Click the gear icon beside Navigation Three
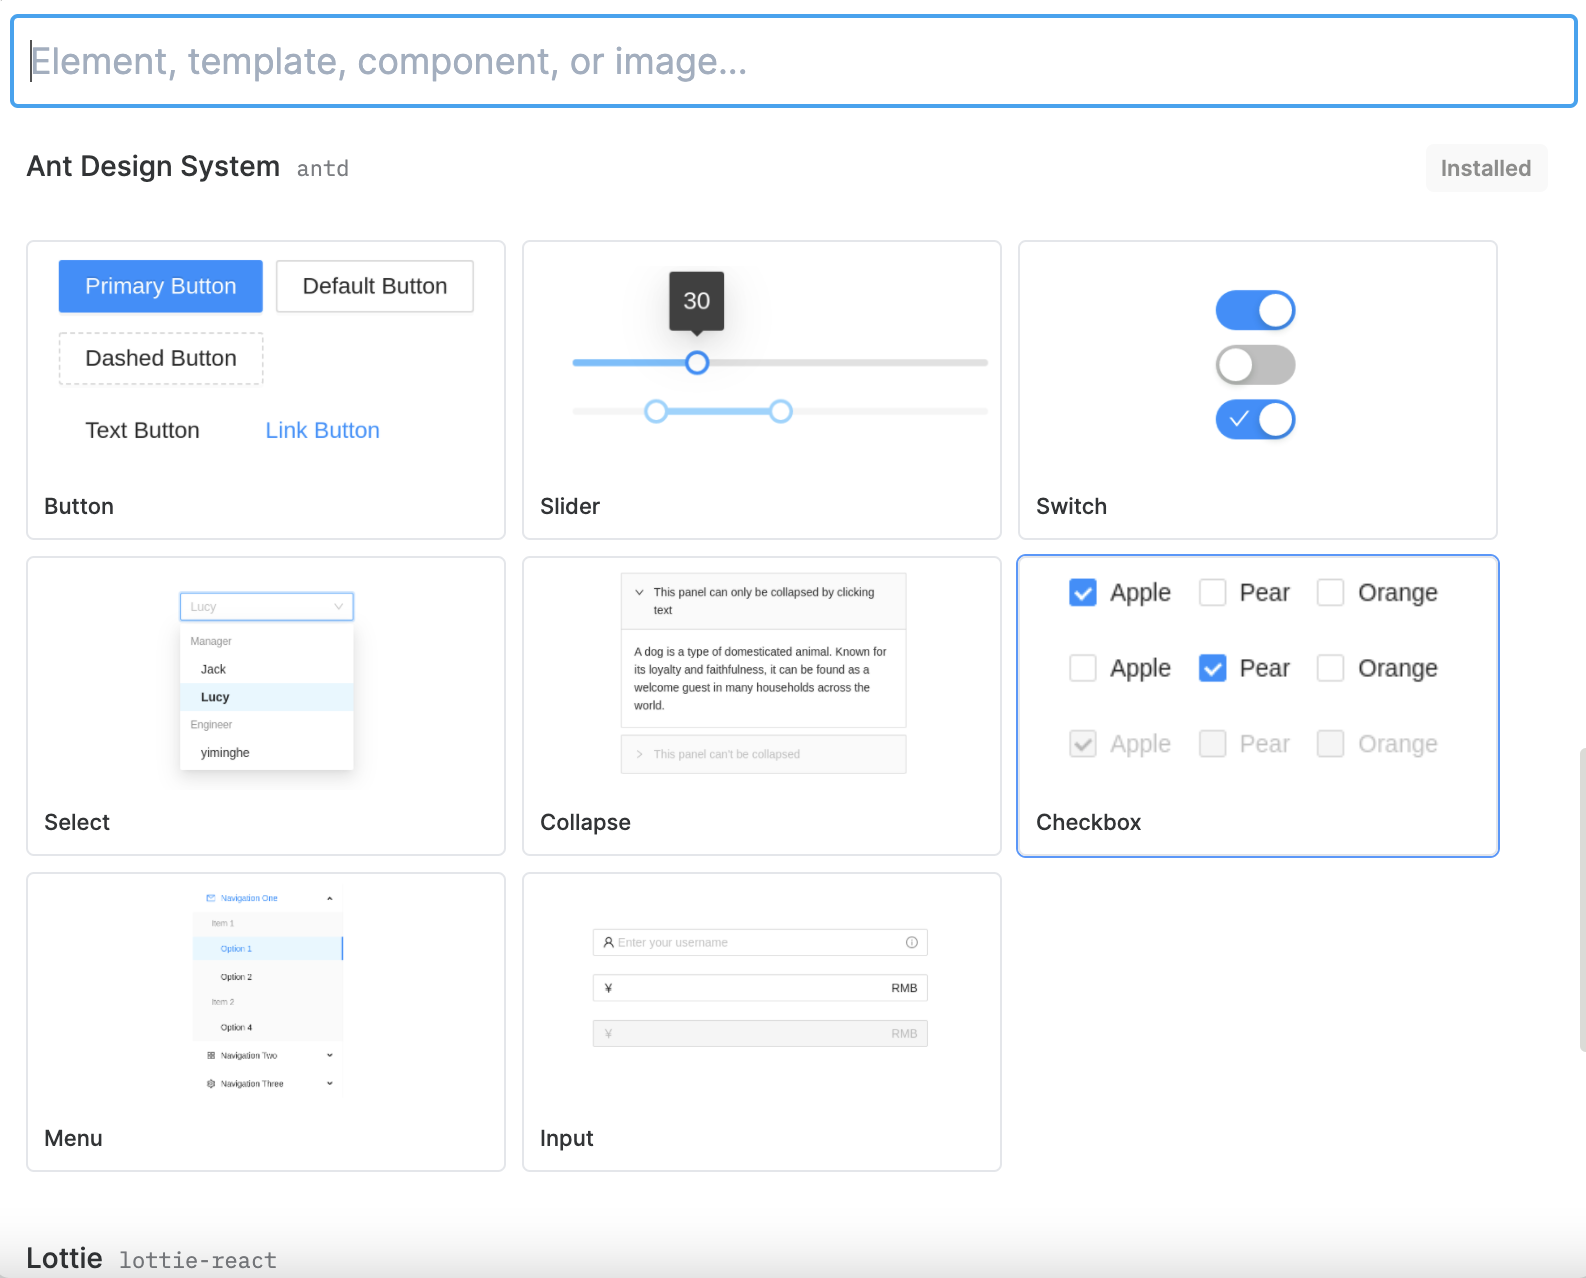The image size is (1586, 1278). coord(211,1083)
